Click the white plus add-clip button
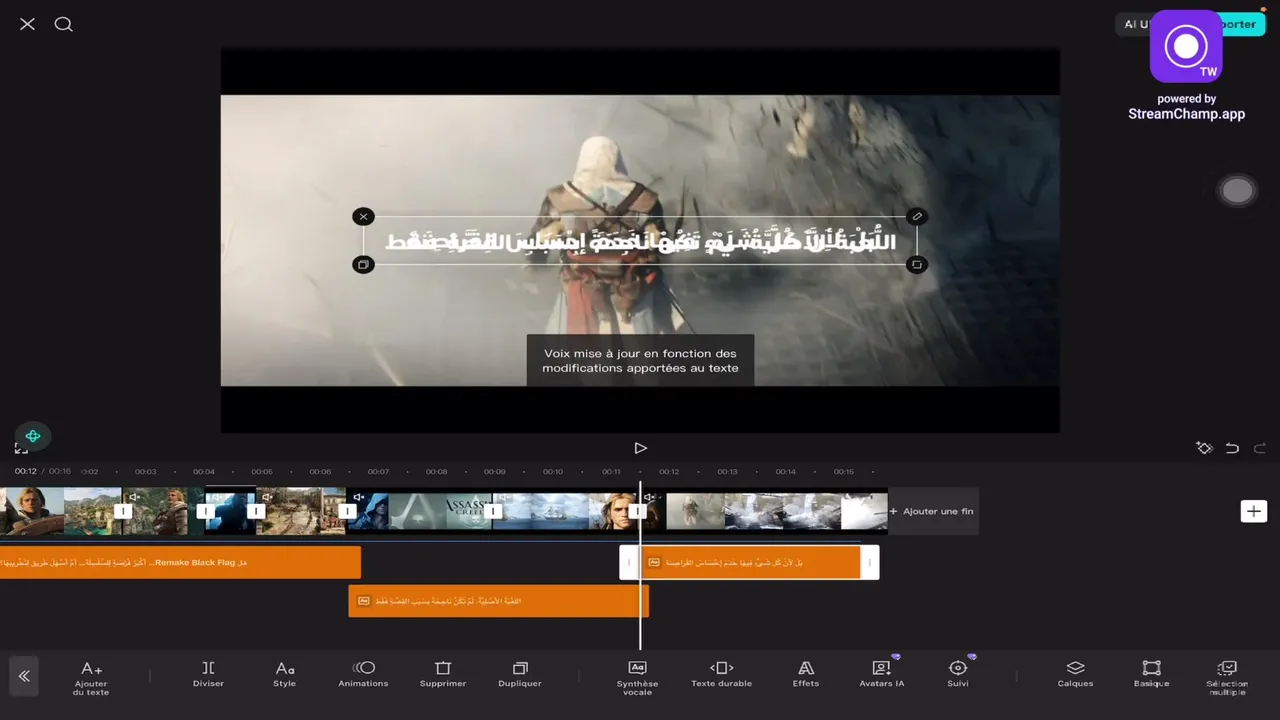The width and height of the screenshot is (1280, 720). tap(1254, 511)
